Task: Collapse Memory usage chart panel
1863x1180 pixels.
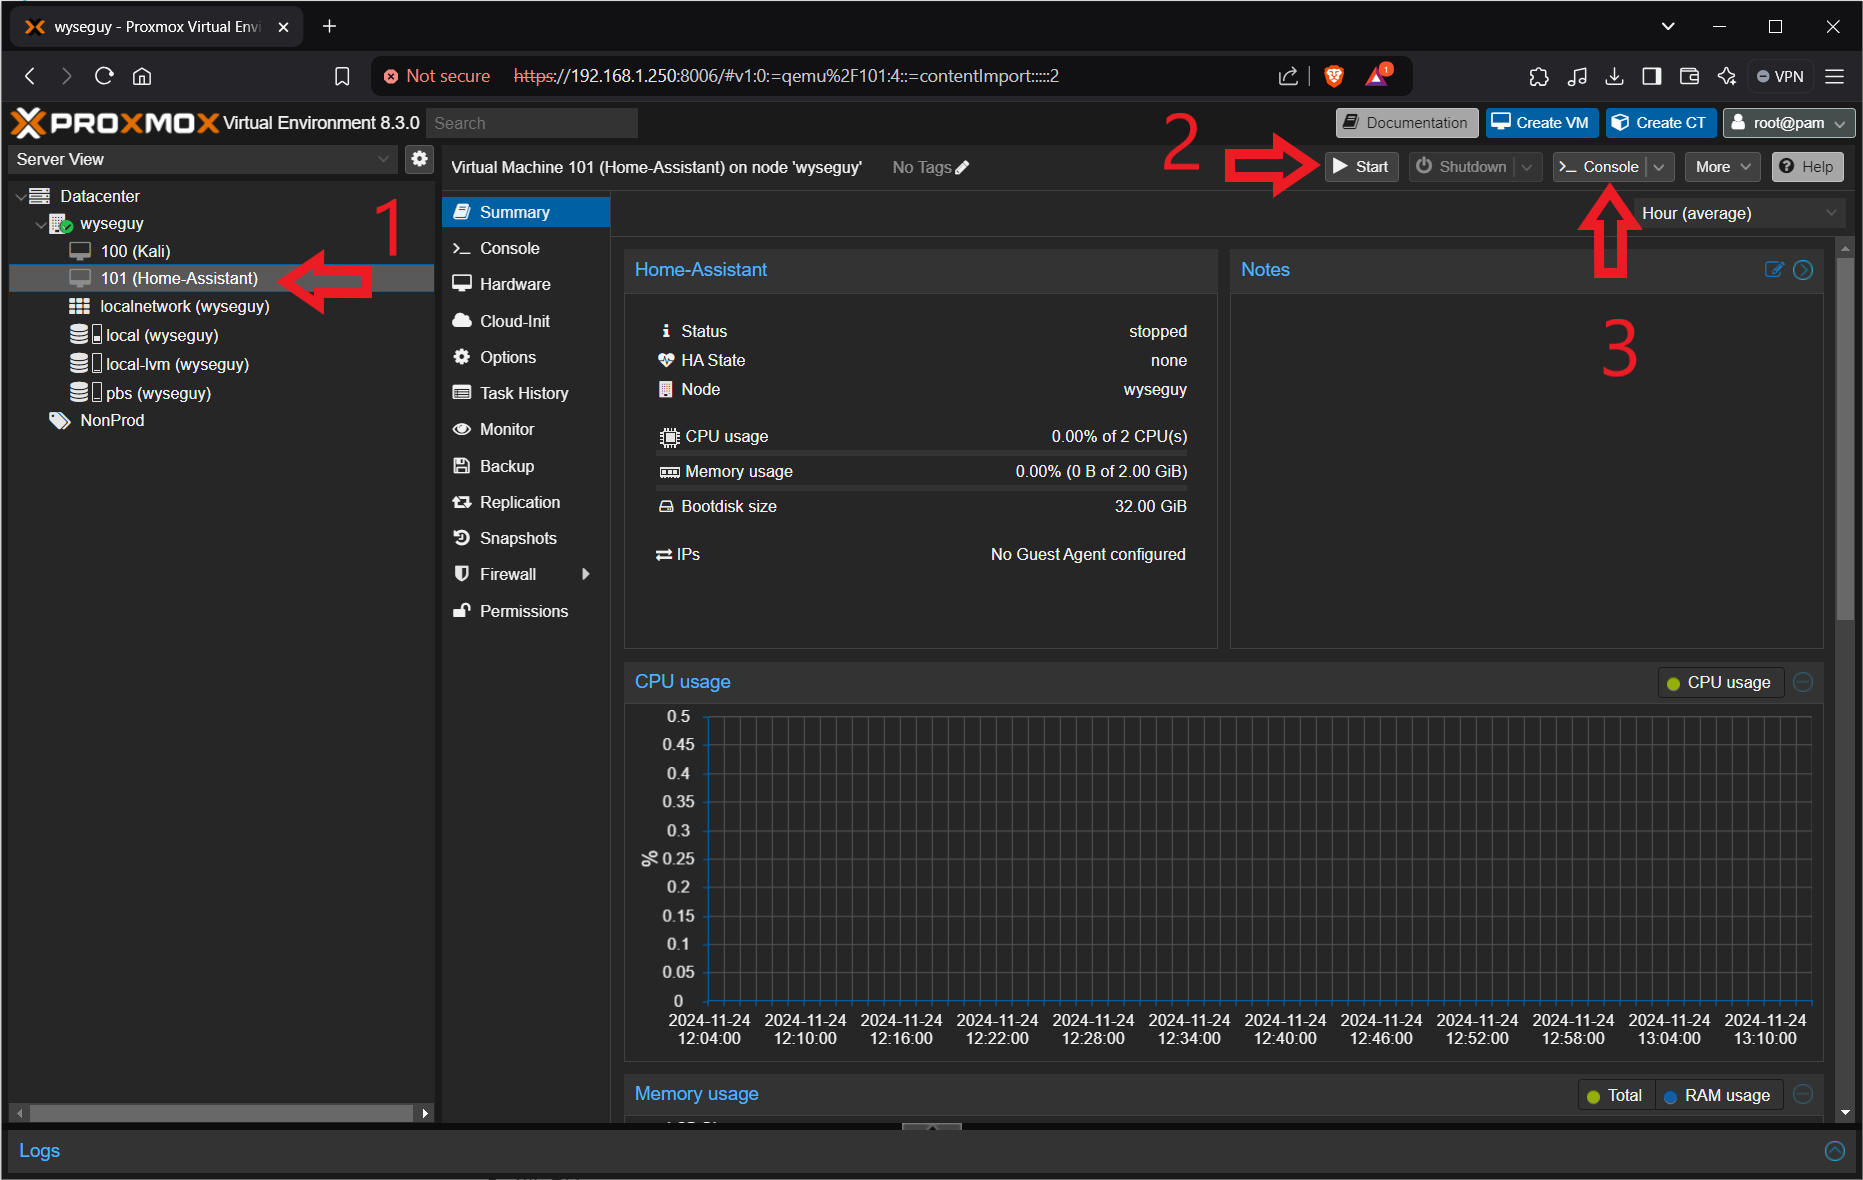Action: tap(1803, 1094)
